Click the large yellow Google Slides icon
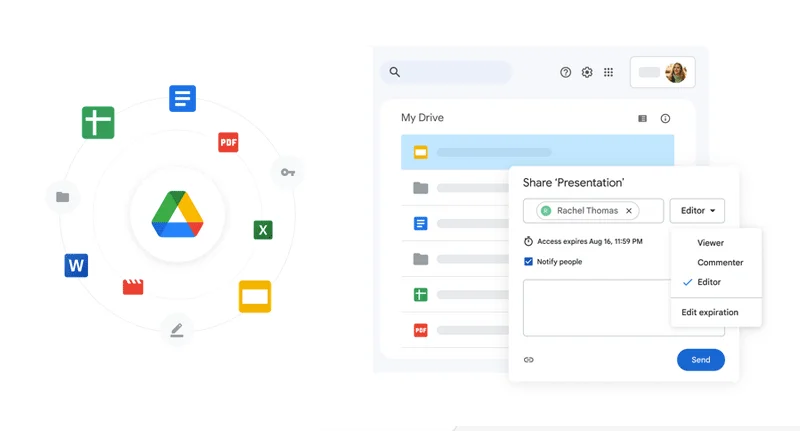Screen dimensions: 800x431 (x=255, y=296)
